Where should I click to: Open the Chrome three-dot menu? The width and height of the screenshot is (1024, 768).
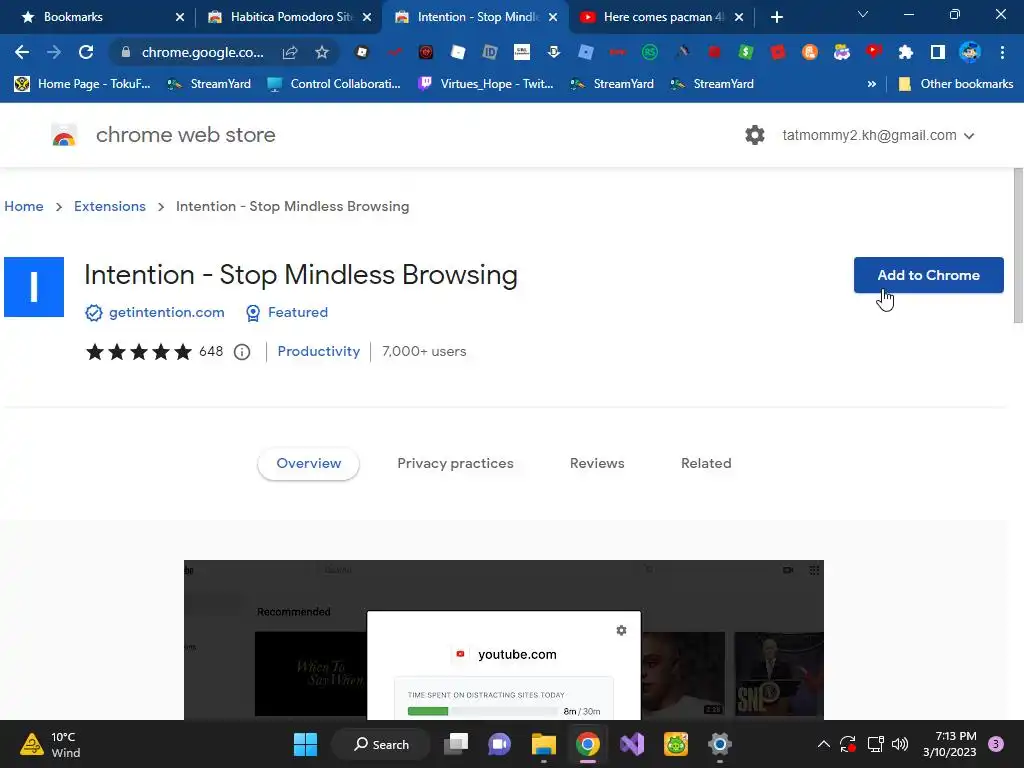[x=1002, y=52]
